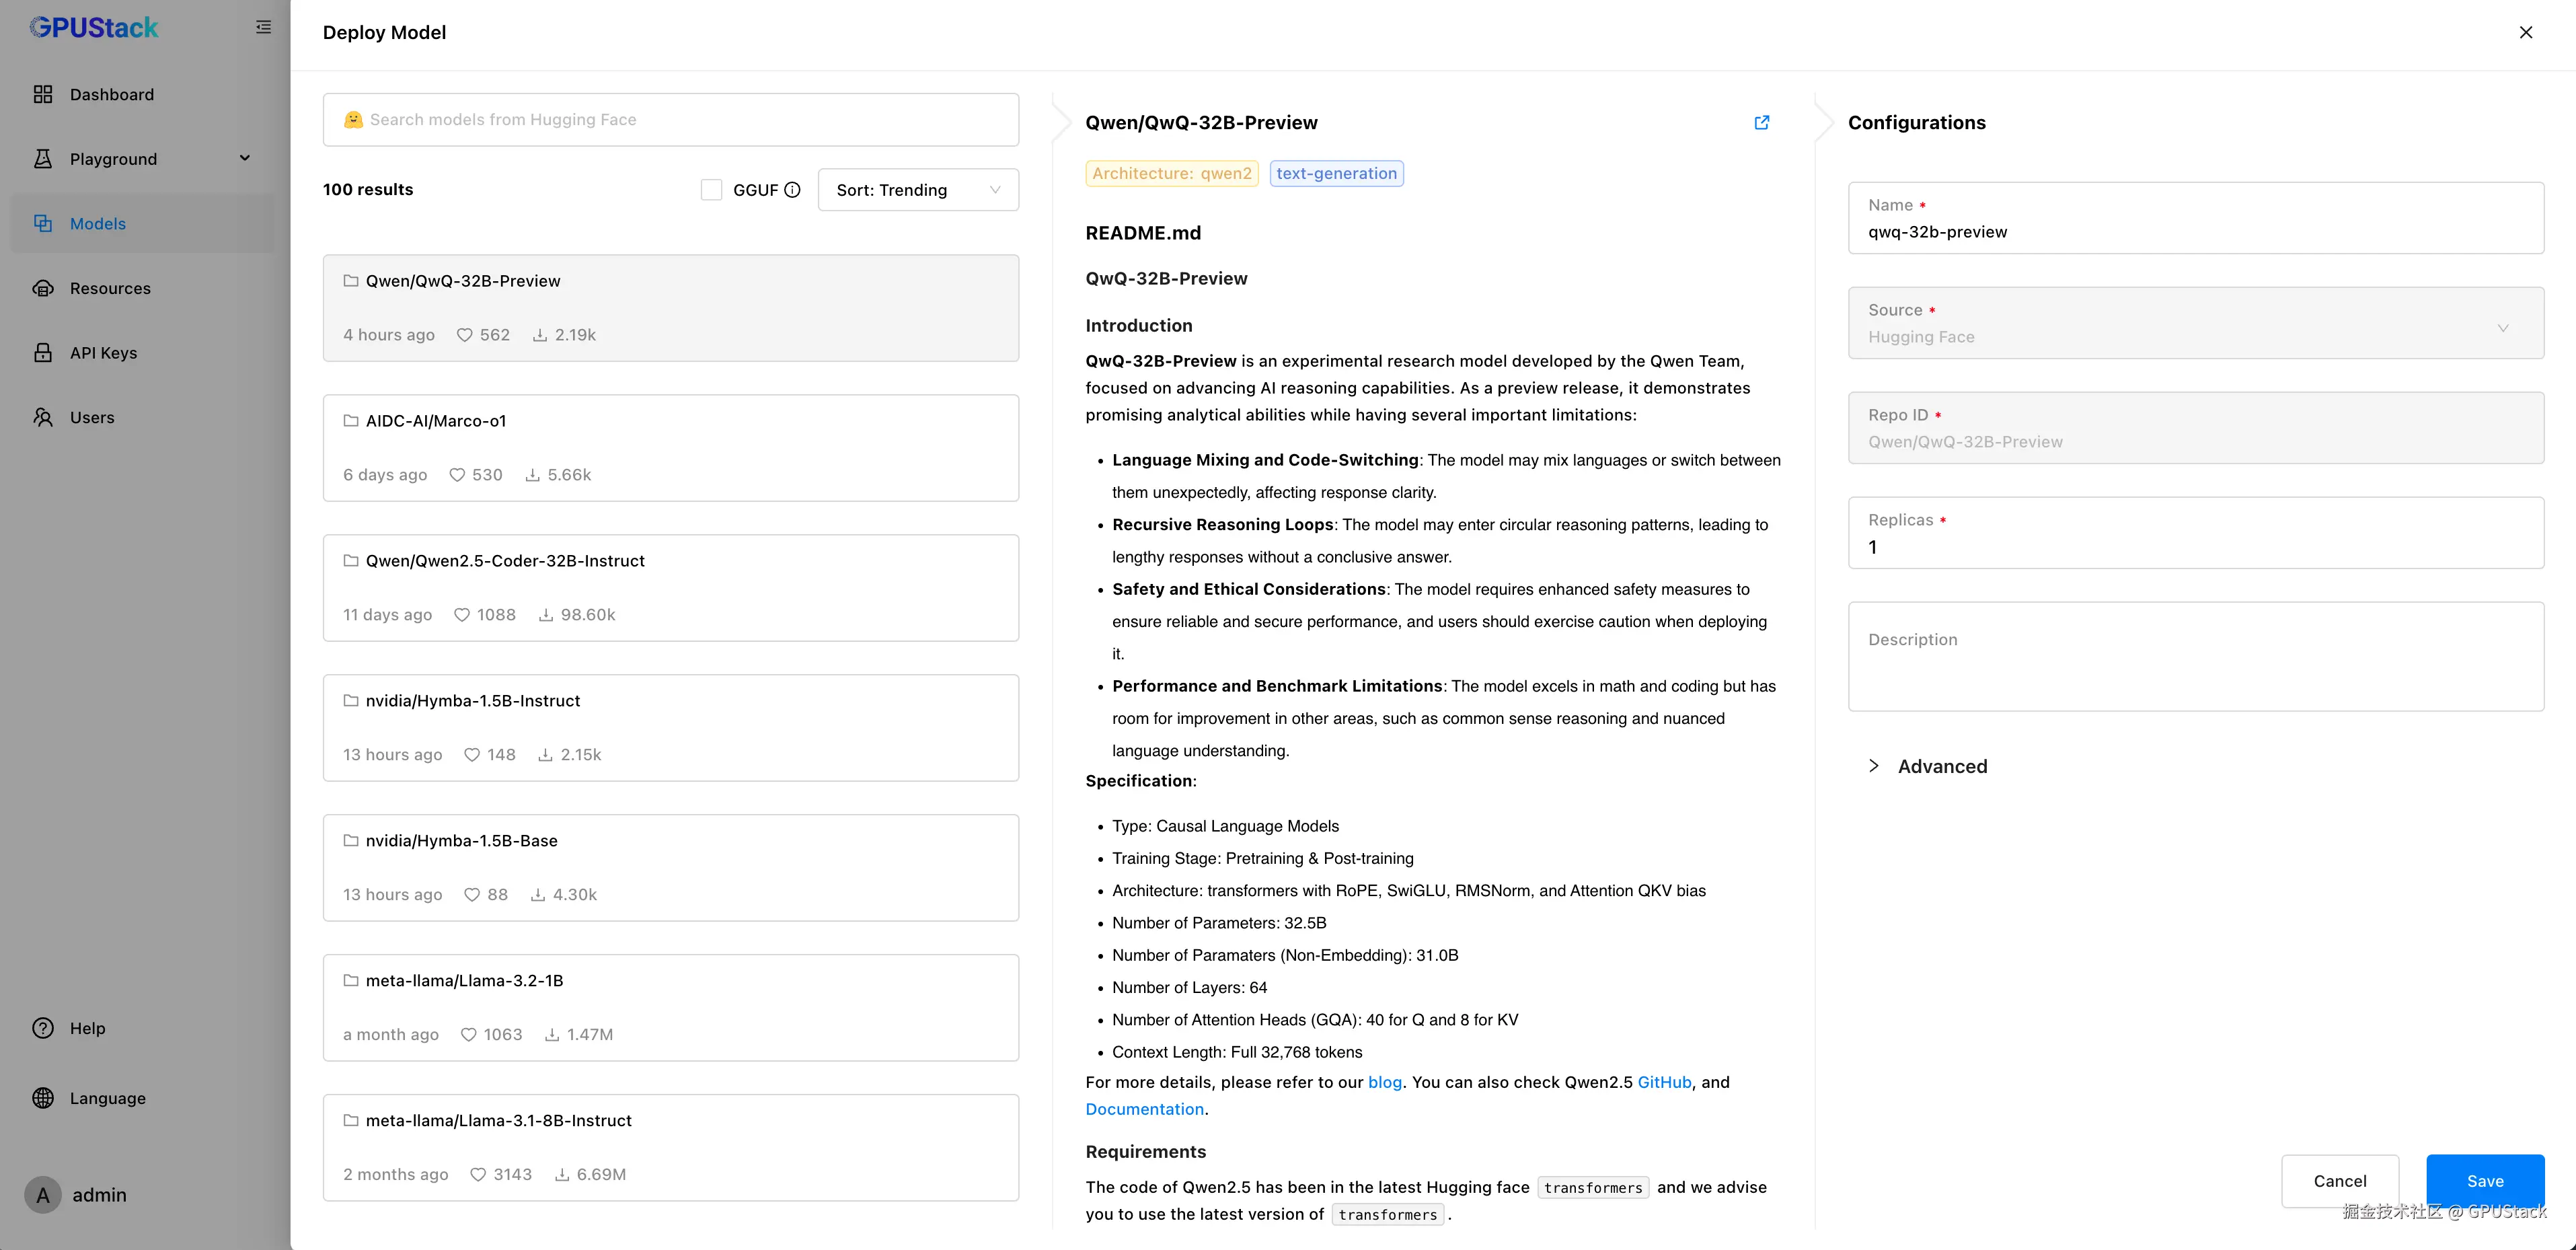Open the Sort: Trending dropdown
Viewport: 2576px width, 1250px height.
click(917, 190)
